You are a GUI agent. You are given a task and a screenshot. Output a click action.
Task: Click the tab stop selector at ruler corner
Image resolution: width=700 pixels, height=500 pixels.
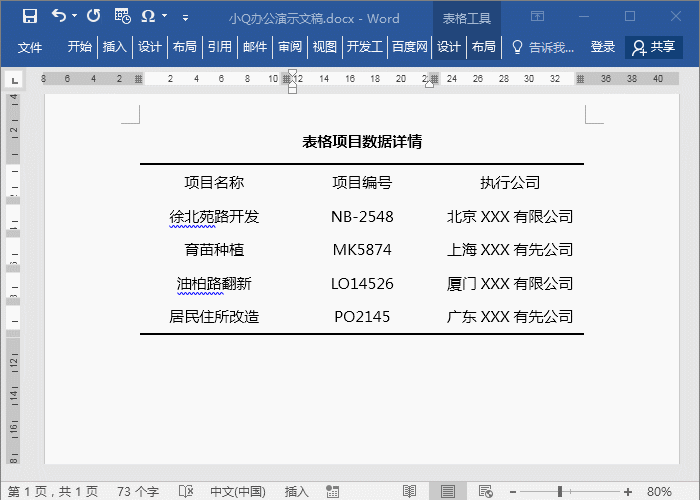click(14, 80)
